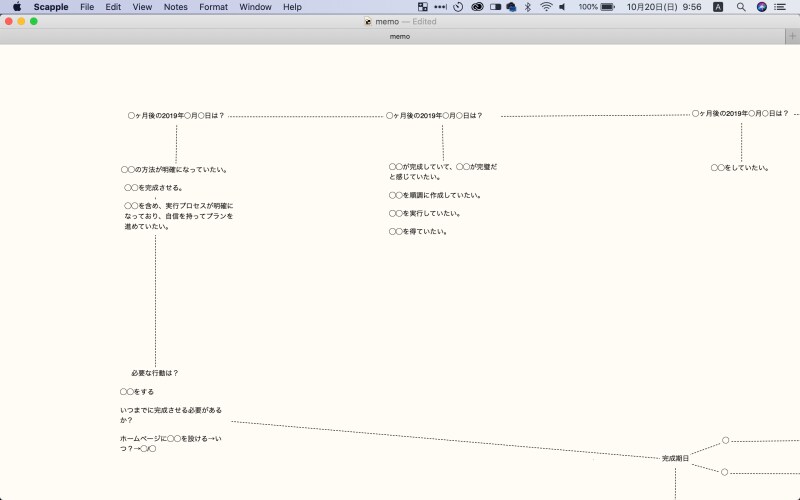Screen dimensions: 800x500
Task: Select the date note above '○○をしていたい。'
Action: [x=740, y=113]
